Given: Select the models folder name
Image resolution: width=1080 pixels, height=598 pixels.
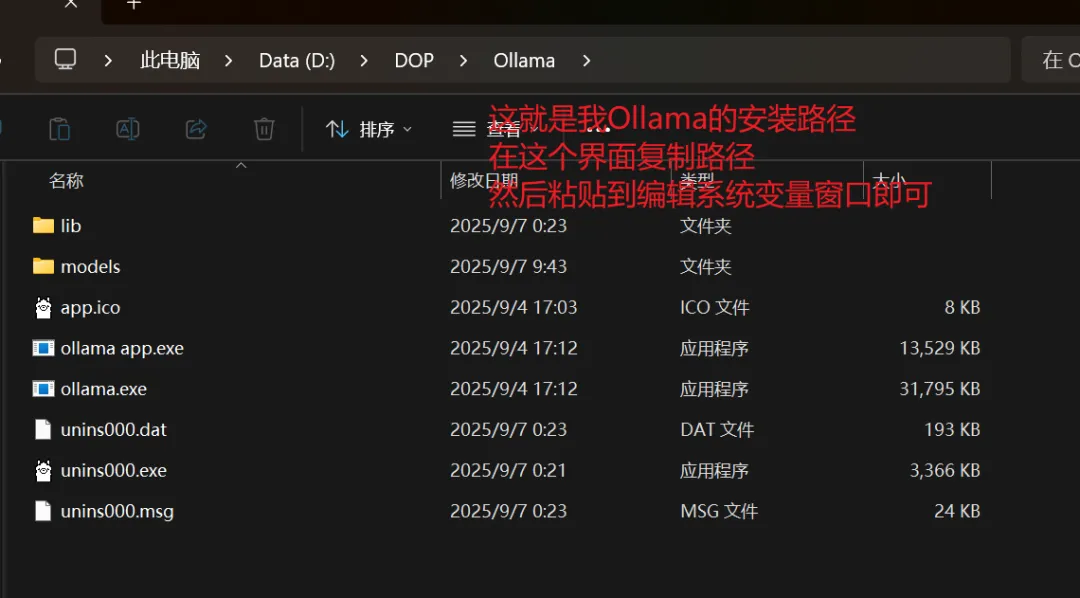Looking at the screenshot, I should point(90,266).
